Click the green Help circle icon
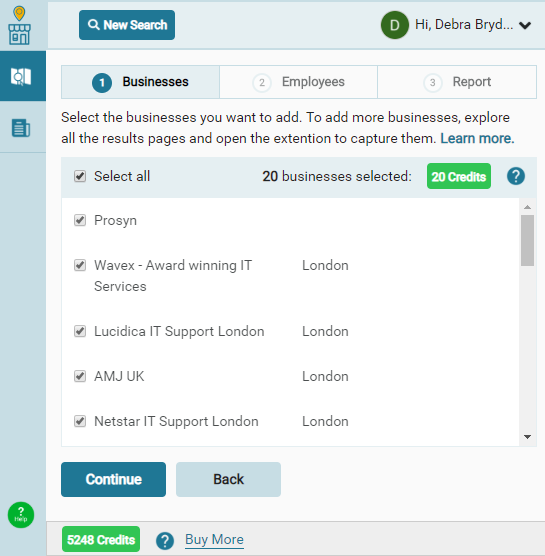Image resolution: width=545 pixels, height=556 pixels. click(x=21, y=515)
